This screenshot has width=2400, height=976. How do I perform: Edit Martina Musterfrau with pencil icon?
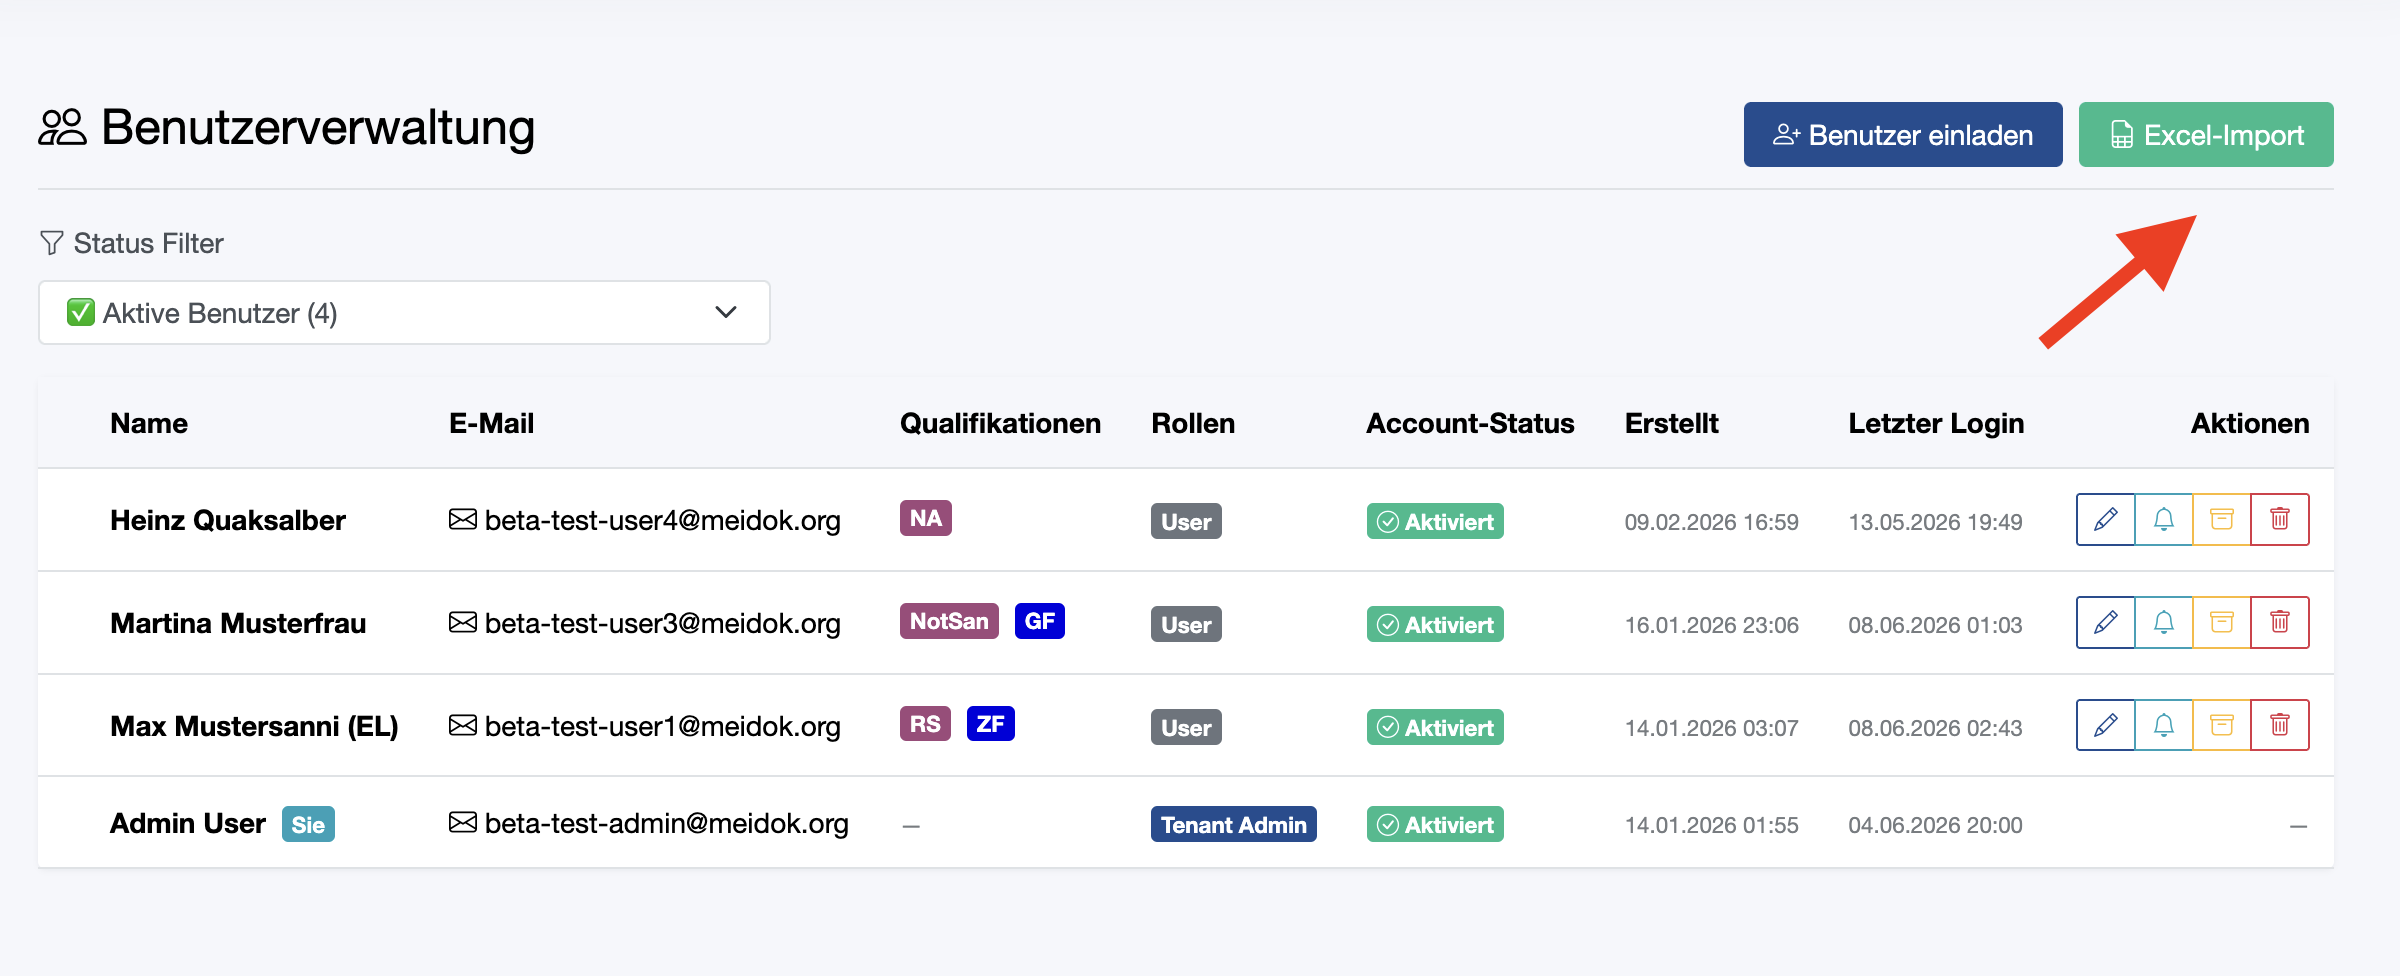click(2105, 623)
